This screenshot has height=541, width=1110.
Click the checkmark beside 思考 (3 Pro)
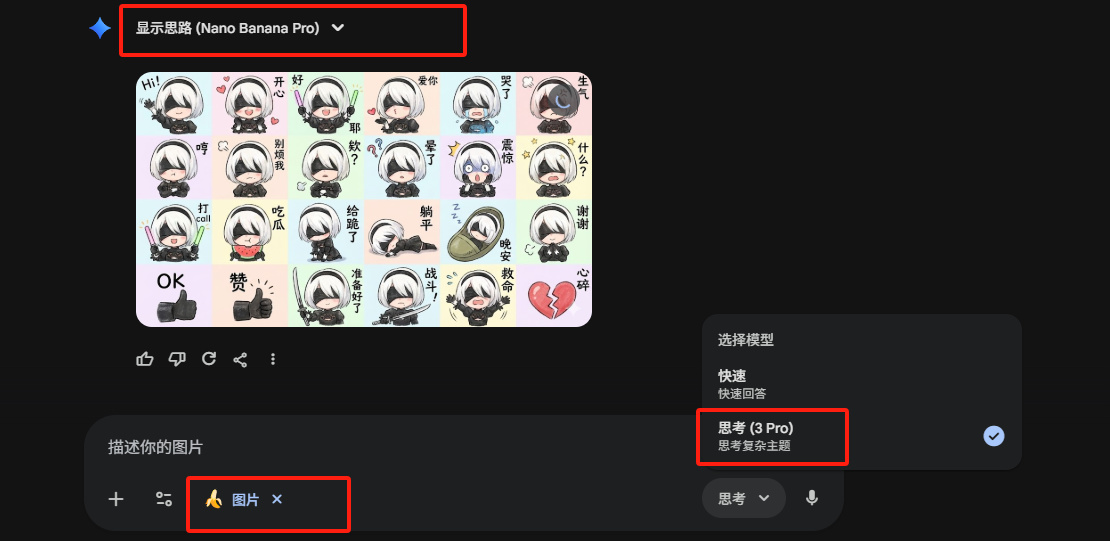click(994, 435)
